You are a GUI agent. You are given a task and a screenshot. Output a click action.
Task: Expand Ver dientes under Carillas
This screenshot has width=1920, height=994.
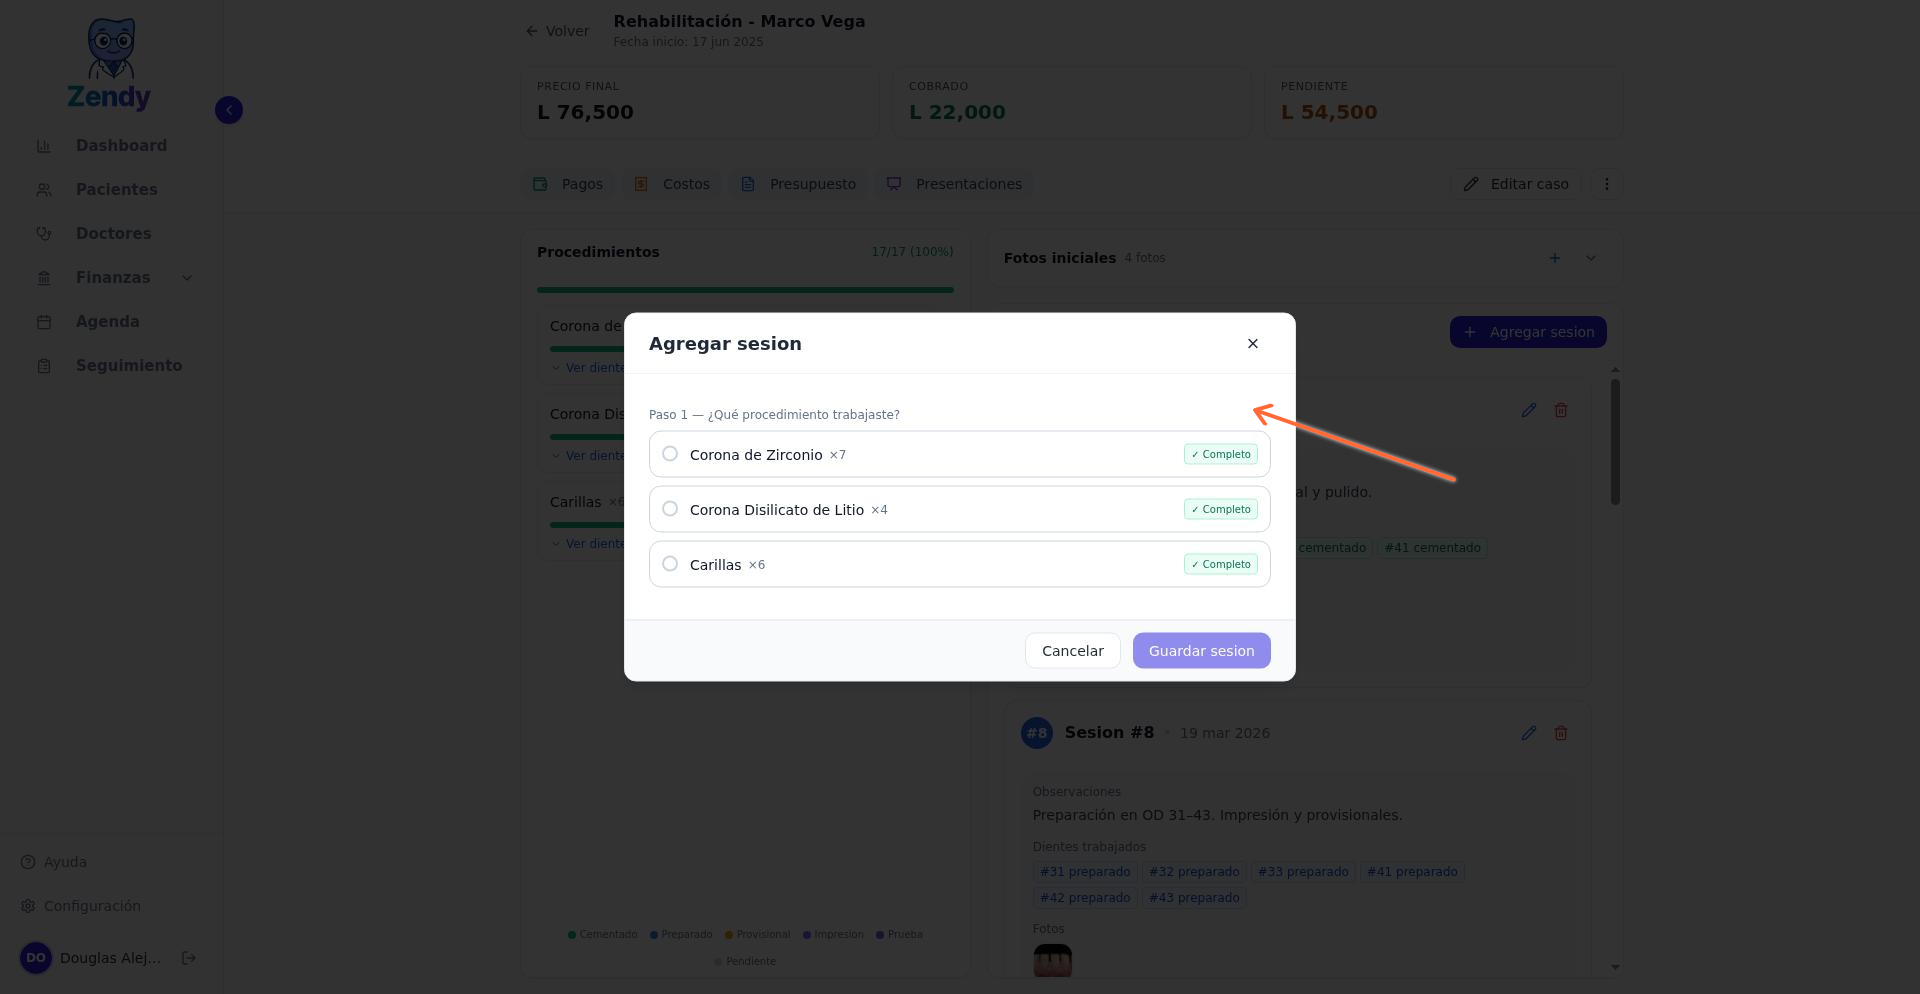click(589, 544)
